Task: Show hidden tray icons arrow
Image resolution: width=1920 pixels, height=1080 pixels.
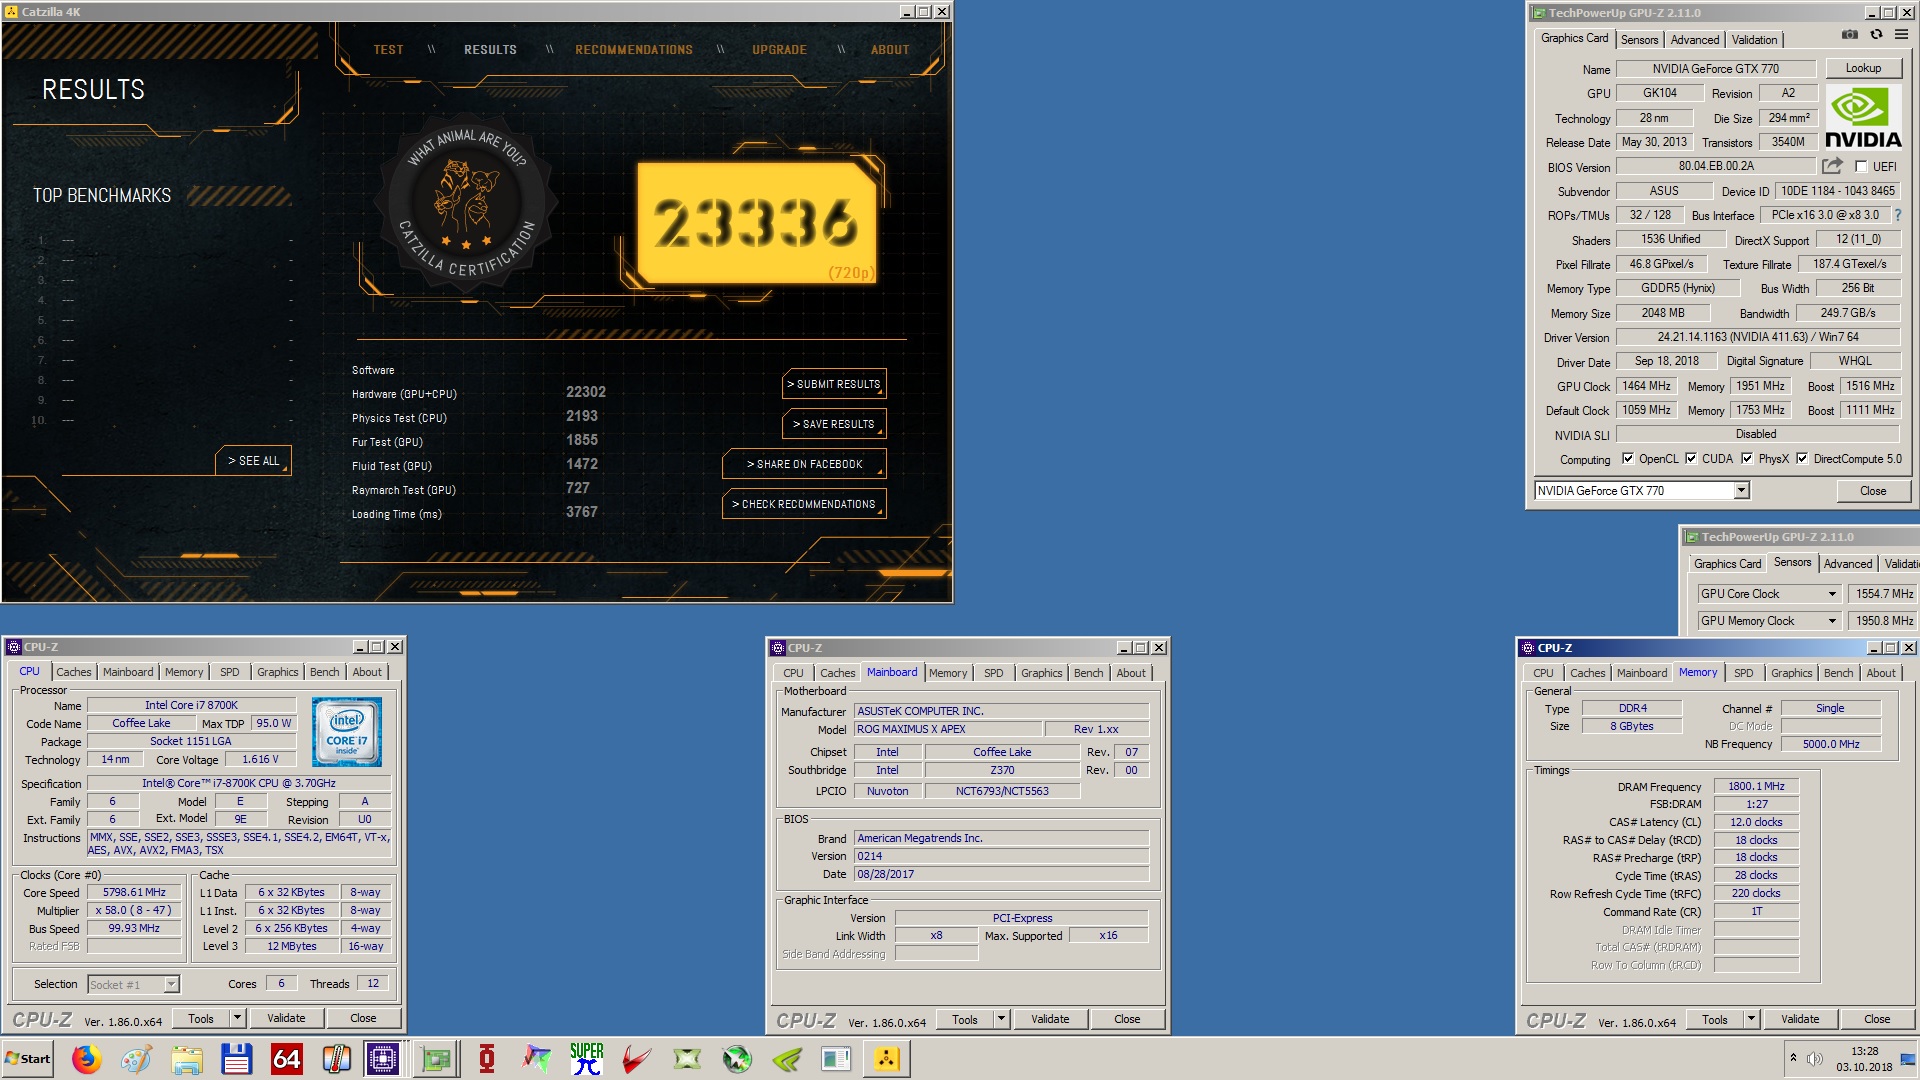Action: 1793,1058
